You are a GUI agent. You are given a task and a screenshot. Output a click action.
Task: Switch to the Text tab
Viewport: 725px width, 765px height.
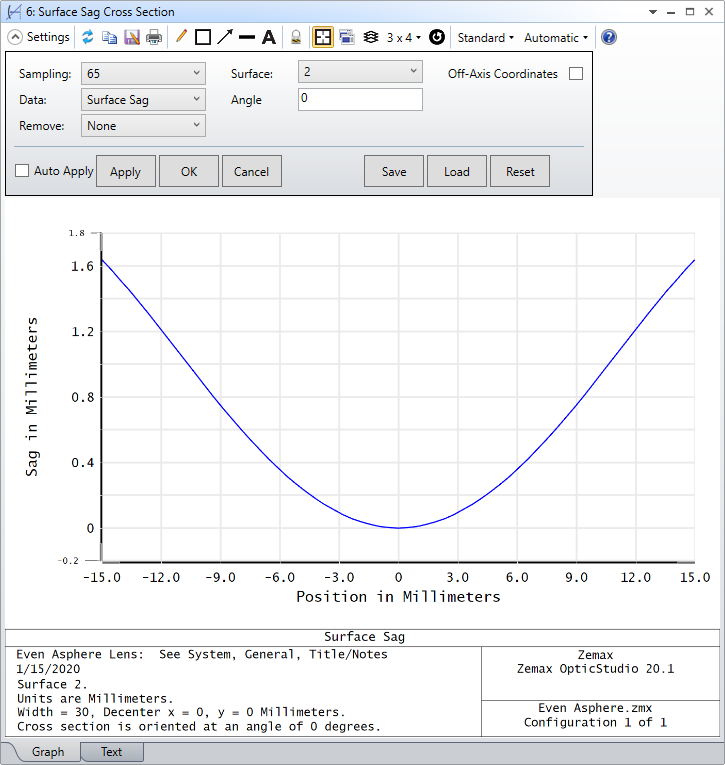111,751
